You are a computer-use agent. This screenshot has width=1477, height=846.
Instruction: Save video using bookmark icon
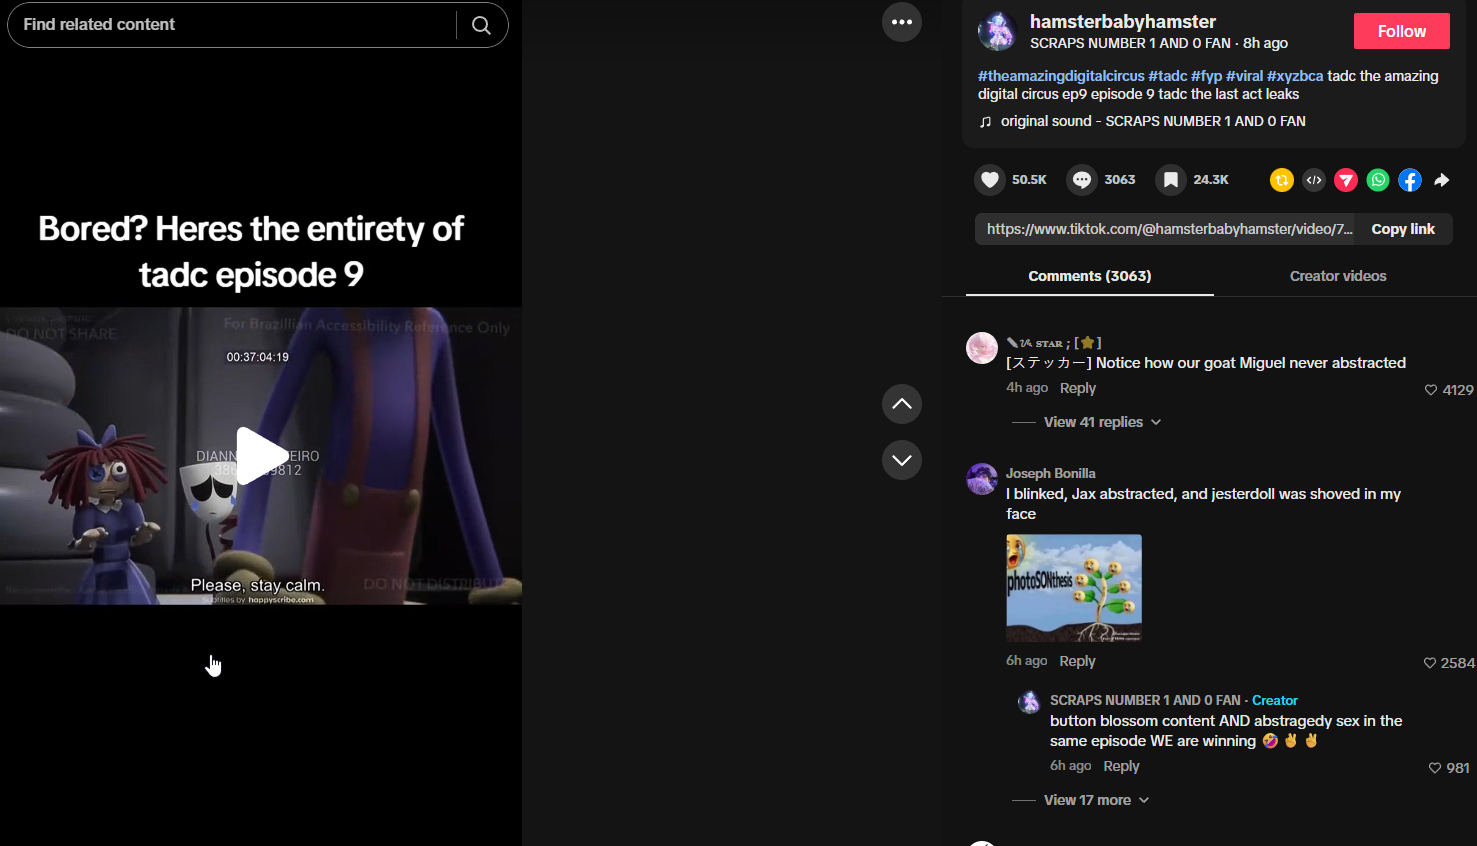pyautogui.click(x=1171, y=179)
